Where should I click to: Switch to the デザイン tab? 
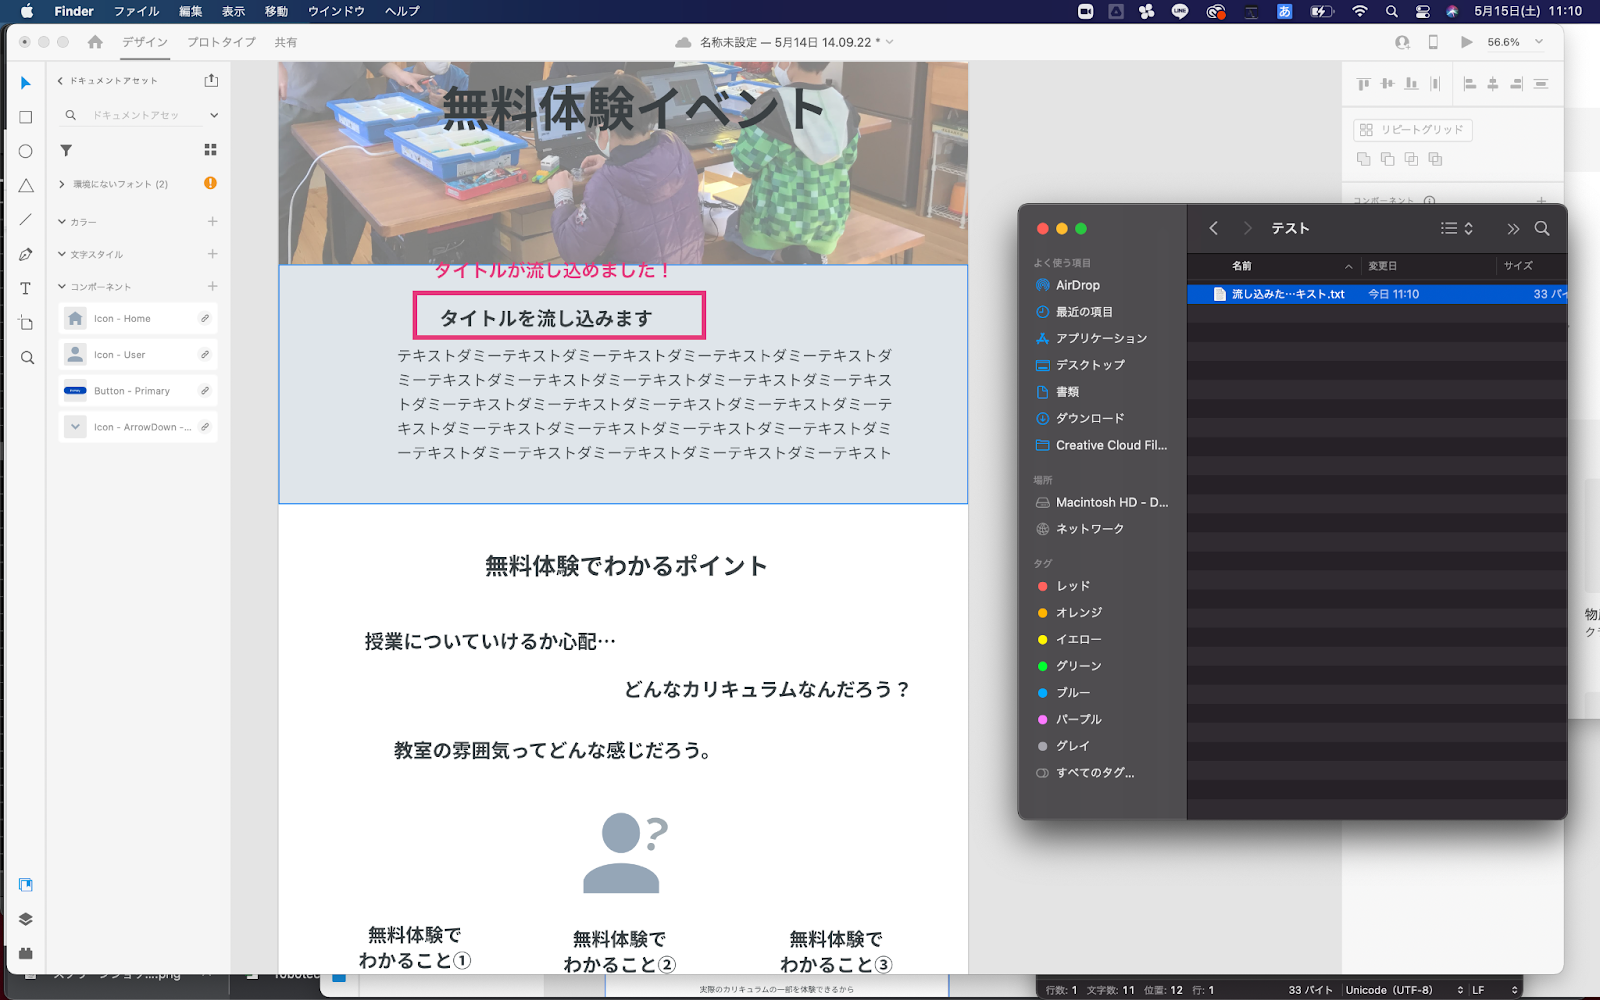click(145, 42)
